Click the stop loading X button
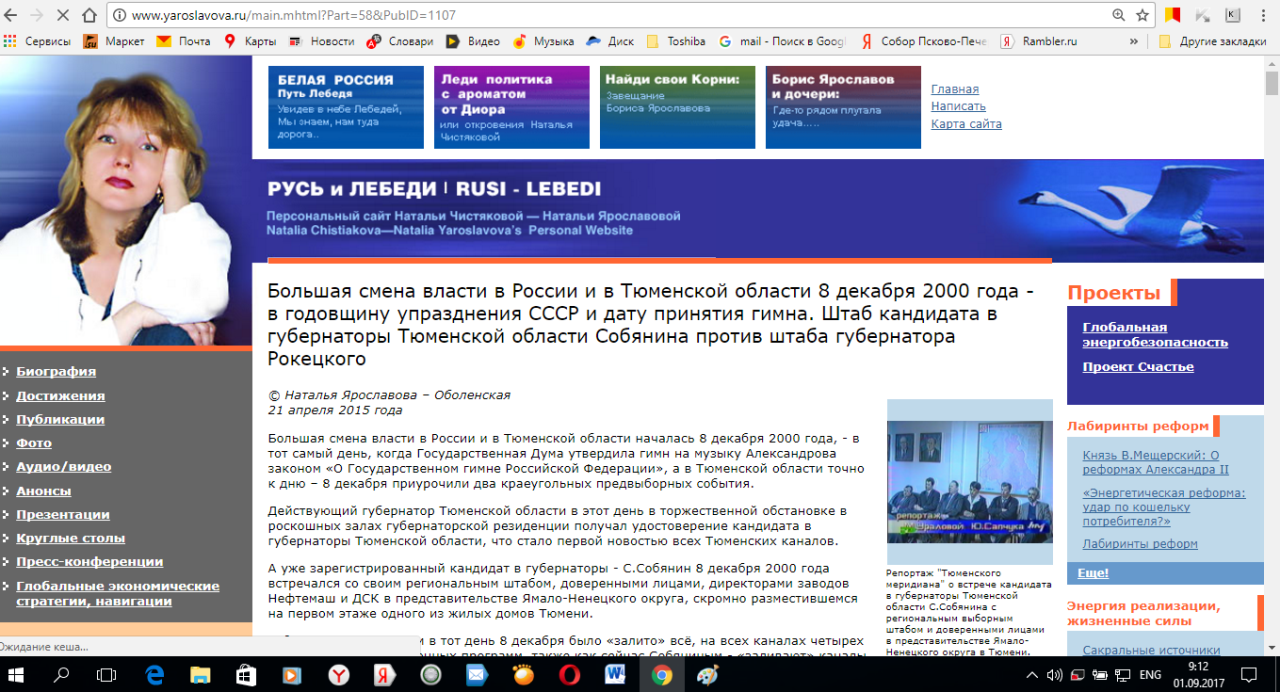1280x692 pixels. [63, 15]
